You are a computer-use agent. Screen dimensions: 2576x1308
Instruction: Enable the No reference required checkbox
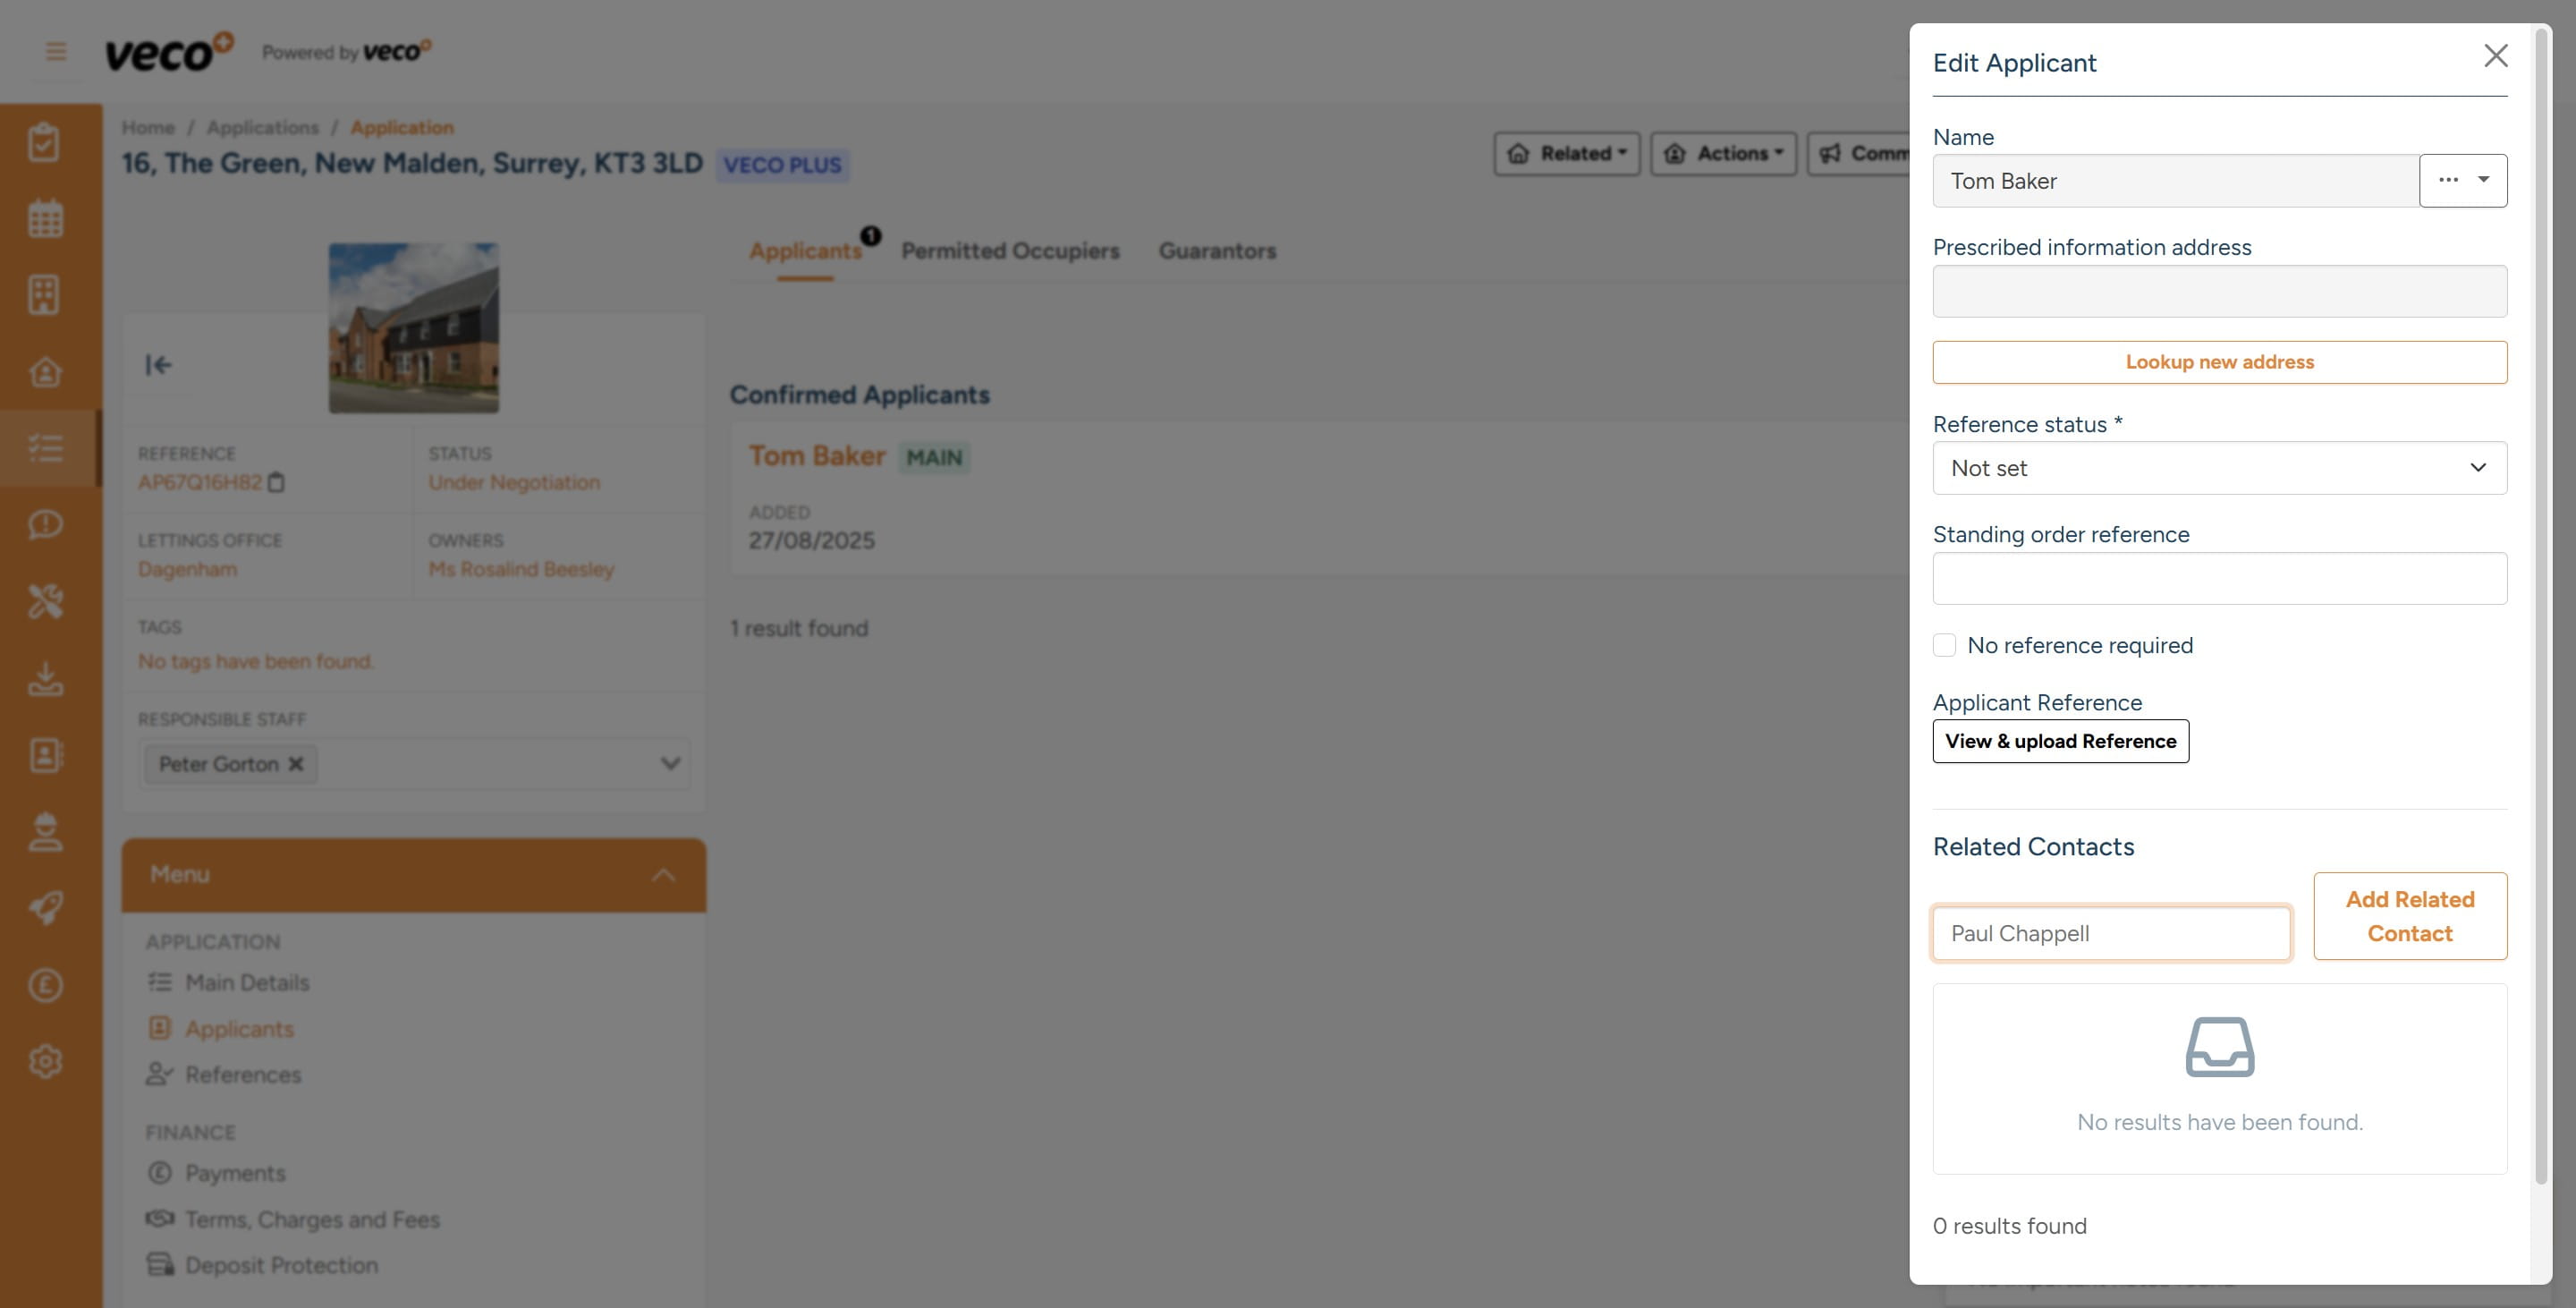click(x=1944, y=645)
